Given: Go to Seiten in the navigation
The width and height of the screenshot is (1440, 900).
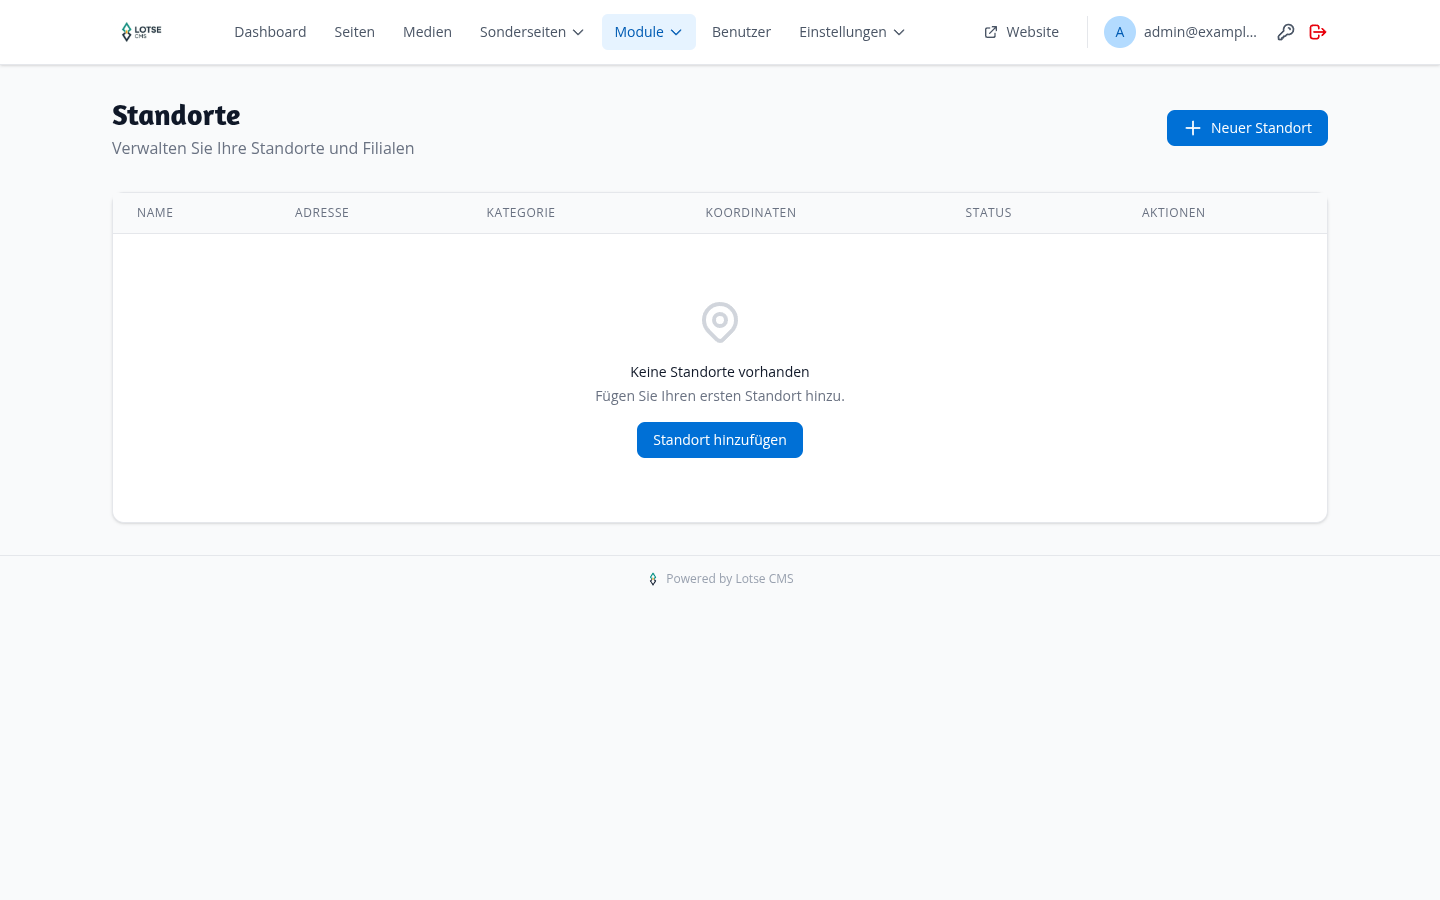Looking at the screenshot, I should (355, 32).
